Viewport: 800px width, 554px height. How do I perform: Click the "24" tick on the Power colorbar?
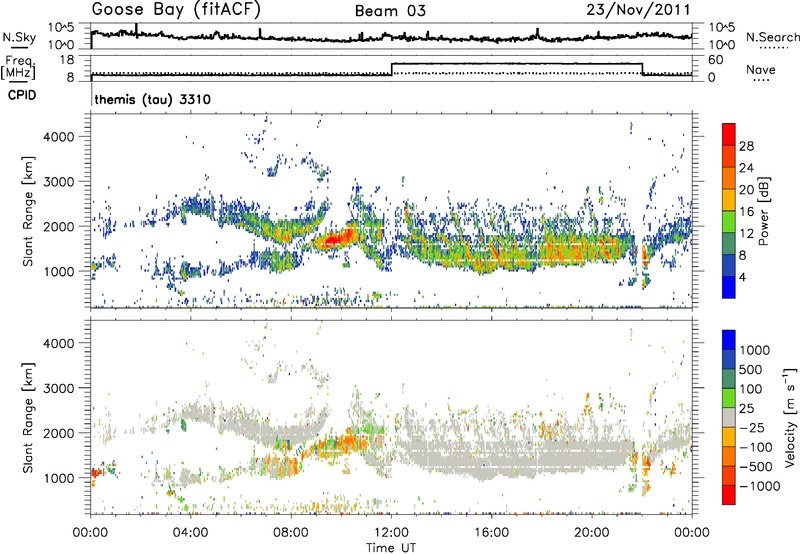pos(746,168)
